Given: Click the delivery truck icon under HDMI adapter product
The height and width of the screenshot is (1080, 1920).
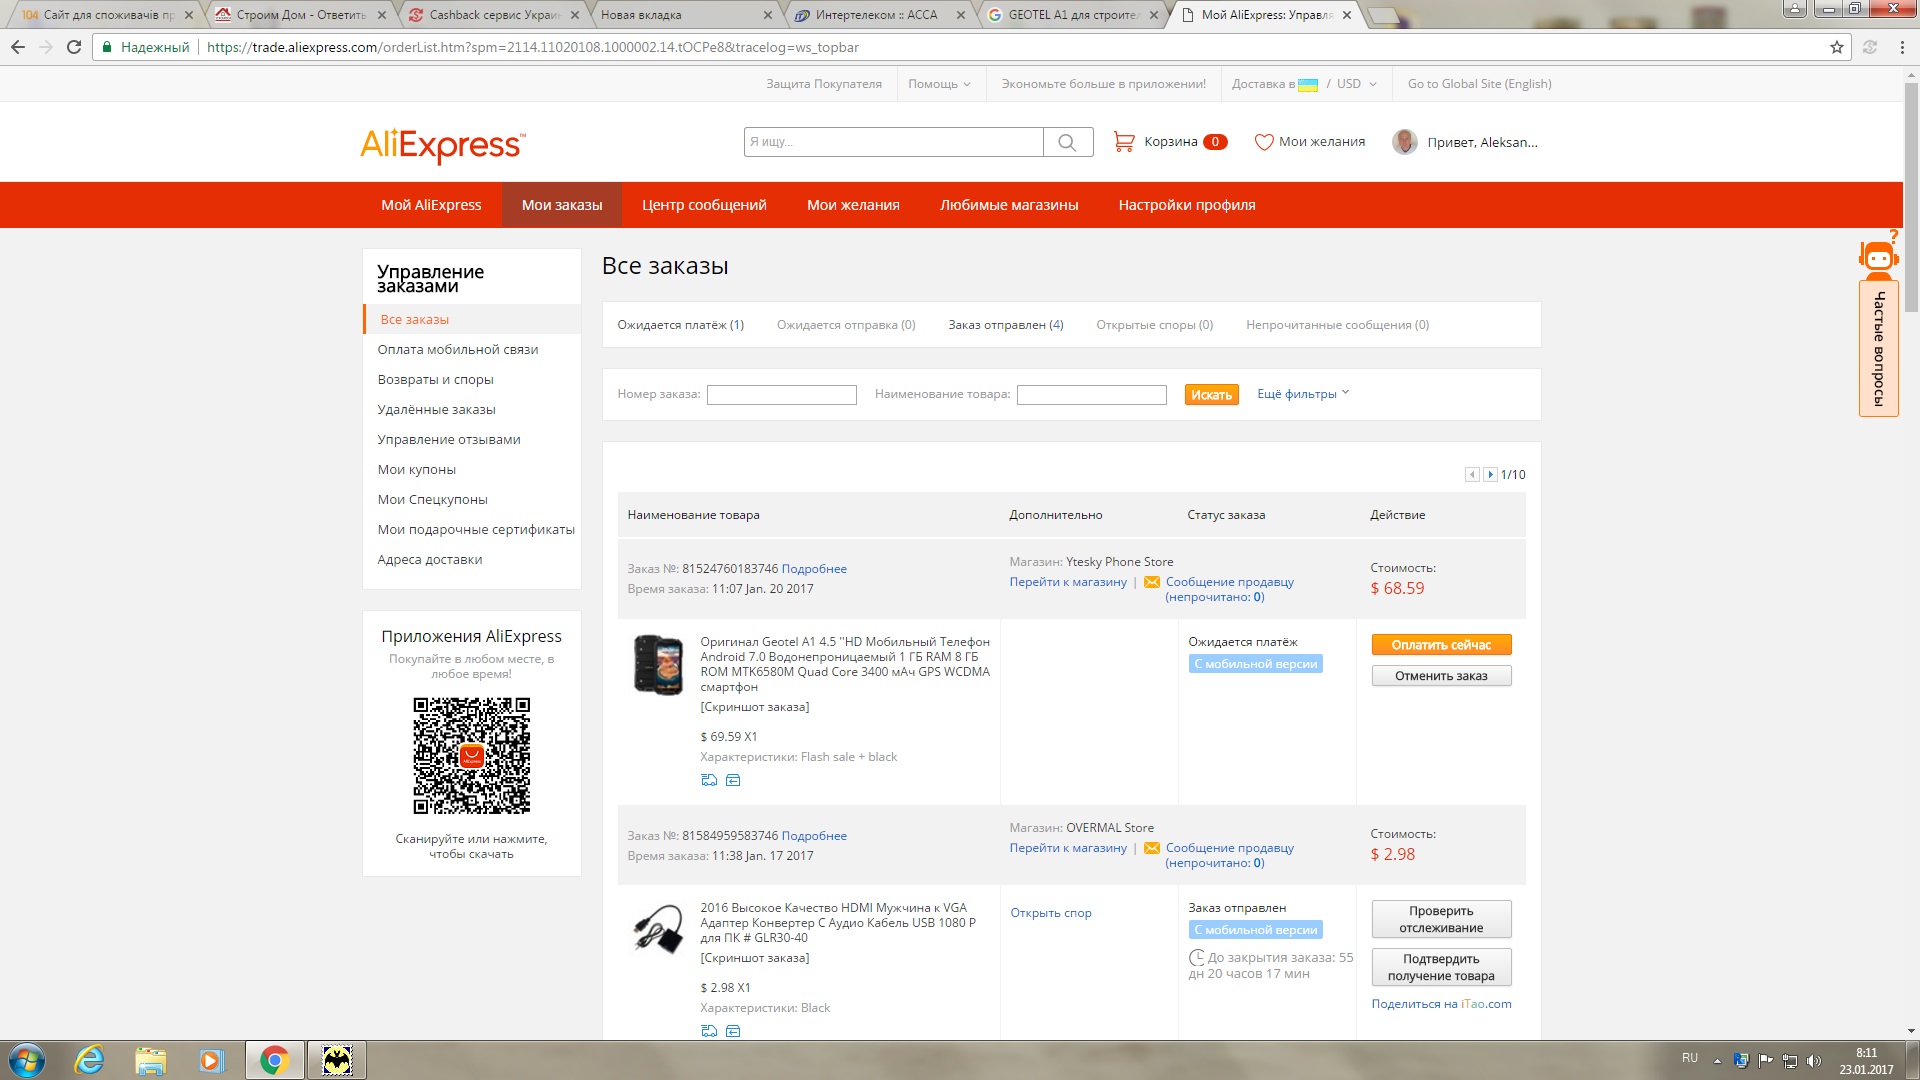Looking at the screenshot, I should coord(709,1031).
